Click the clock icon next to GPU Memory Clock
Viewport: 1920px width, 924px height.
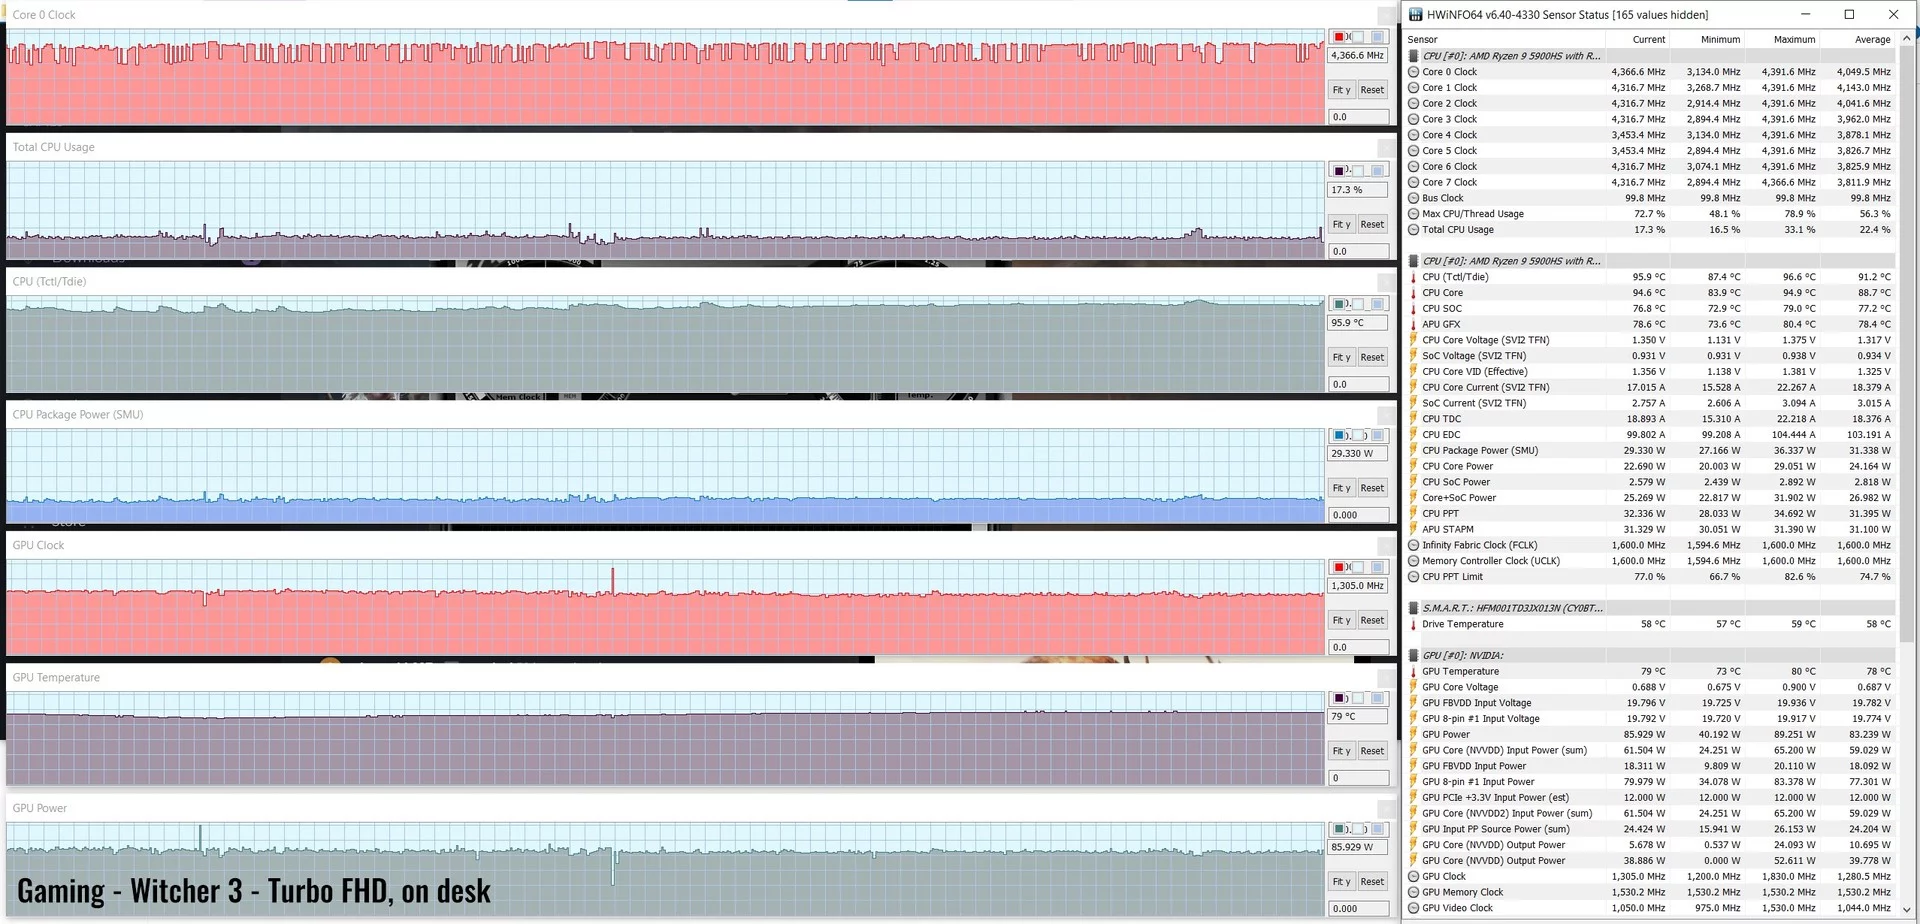click(1413, 893)
